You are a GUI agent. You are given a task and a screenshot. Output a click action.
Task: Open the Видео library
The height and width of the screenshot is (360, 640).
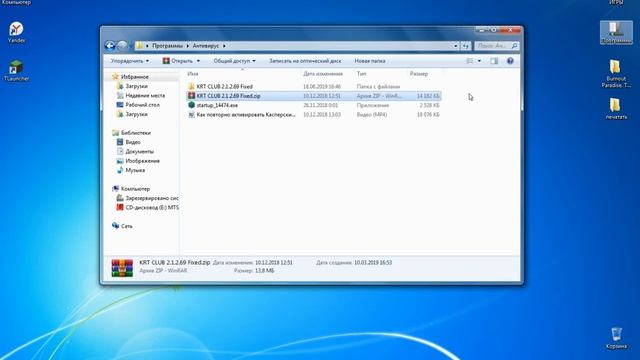tap(133, 142)
